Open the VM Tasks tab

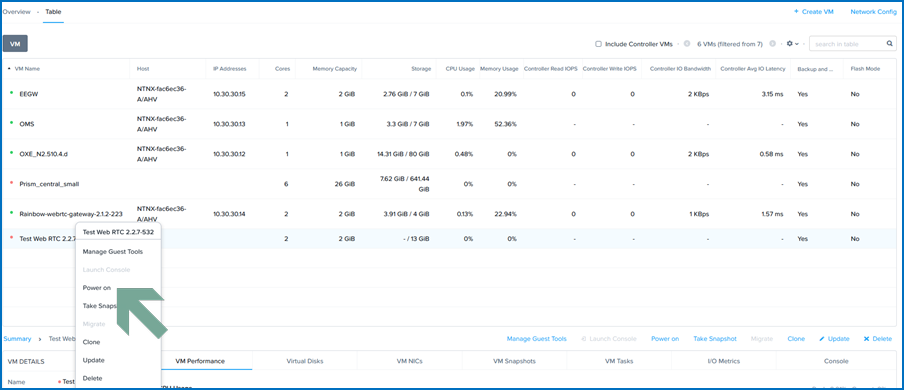tap(619, 361)
